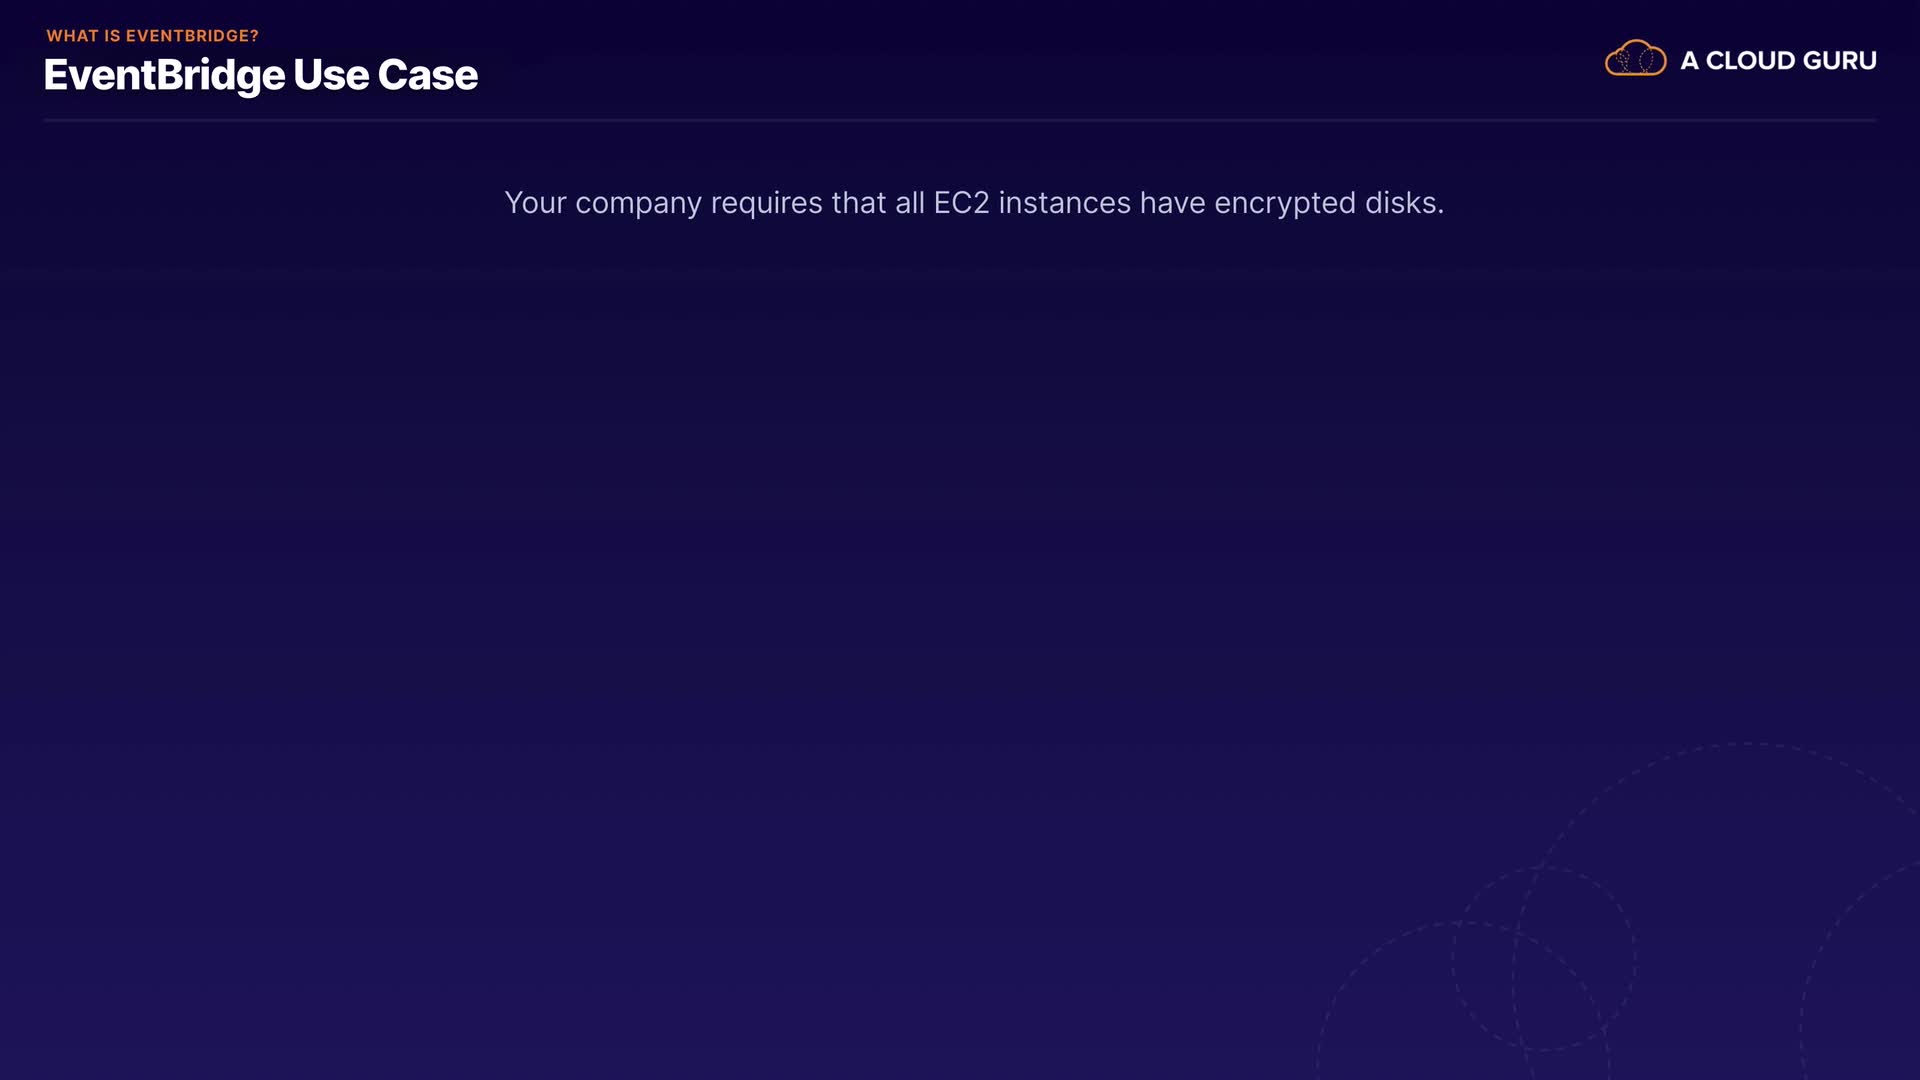Click the horizontal divider line under the title
The height and width of the screenshot is (1080, 1920).
960,120
